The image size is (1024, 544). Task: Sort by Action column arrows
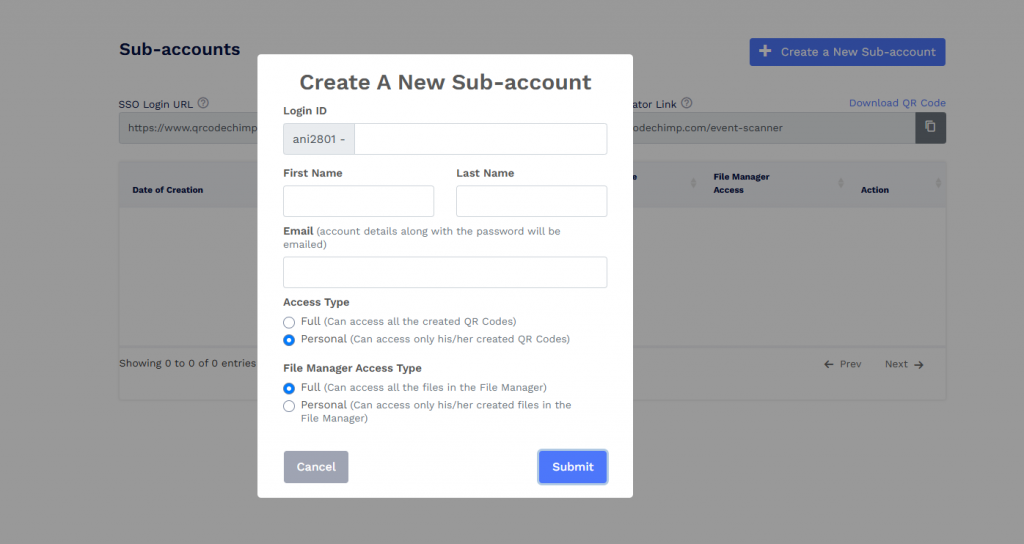click(938, 184)
